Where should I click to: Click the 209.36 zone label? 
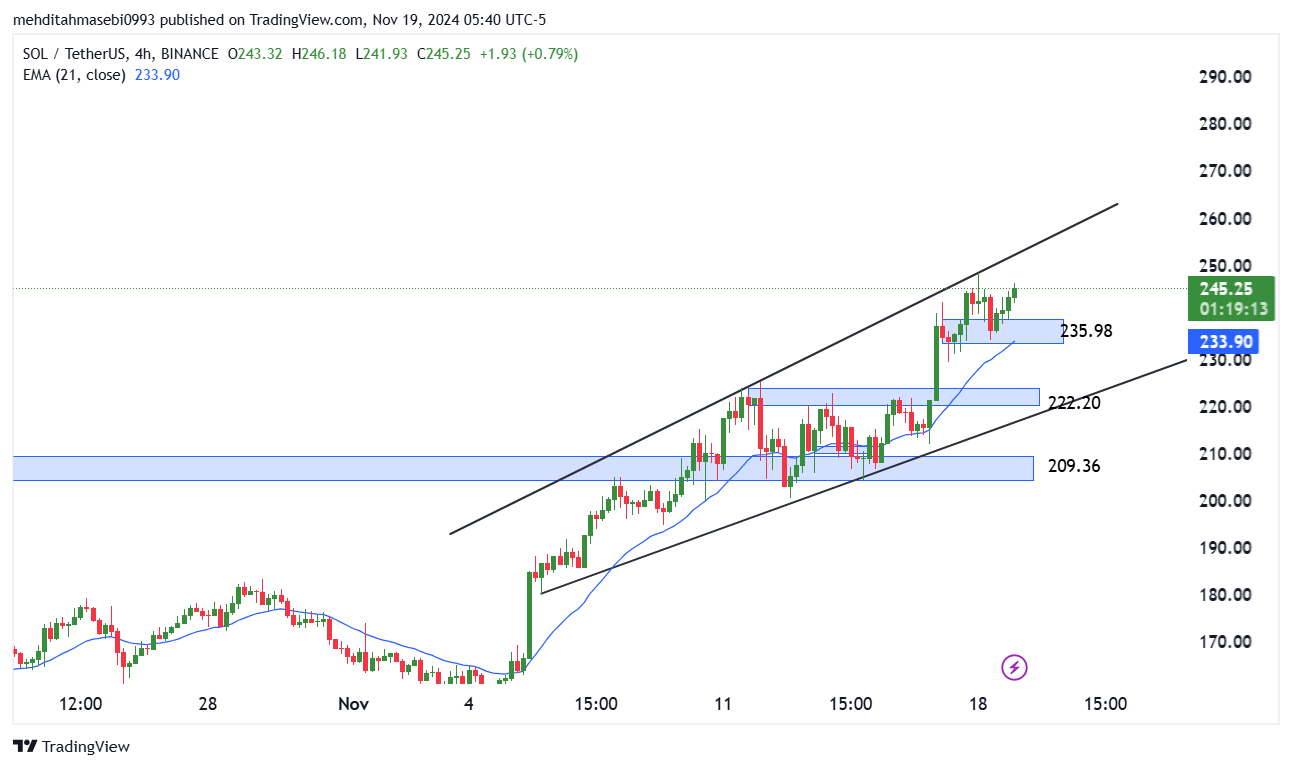[x=1074, y=466]
